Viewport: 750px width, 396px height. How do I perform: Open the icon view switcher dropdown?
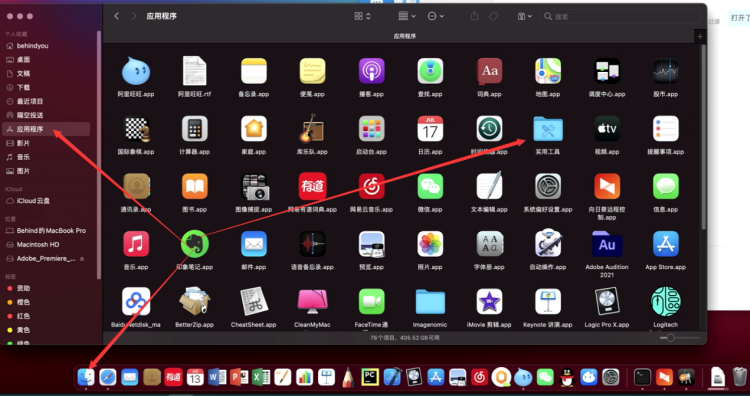pyautogui.click(x=363, y=16)
